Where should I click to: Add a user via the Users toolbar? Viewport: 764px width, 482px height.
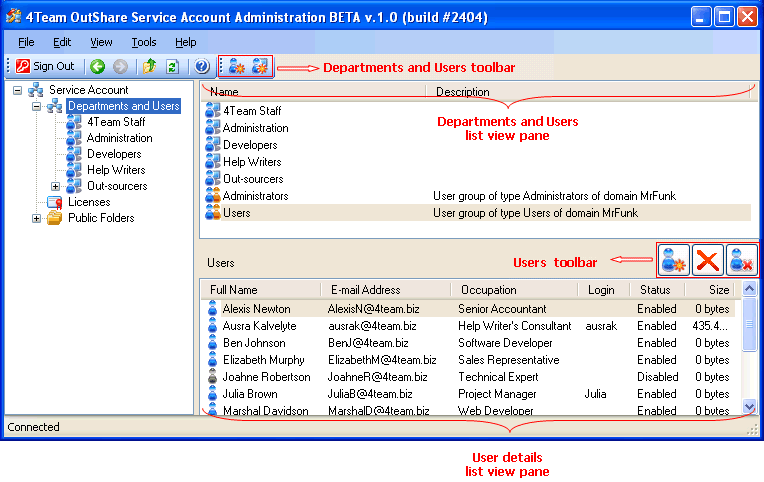(674, 260)
